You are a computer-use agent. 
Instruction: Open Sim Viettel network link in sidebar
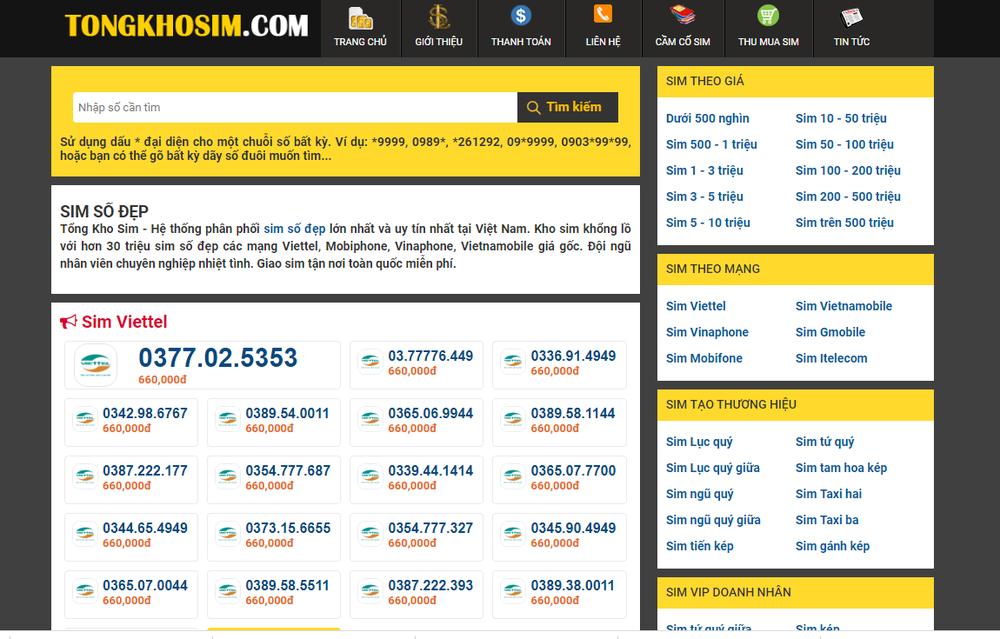(696, 306)
